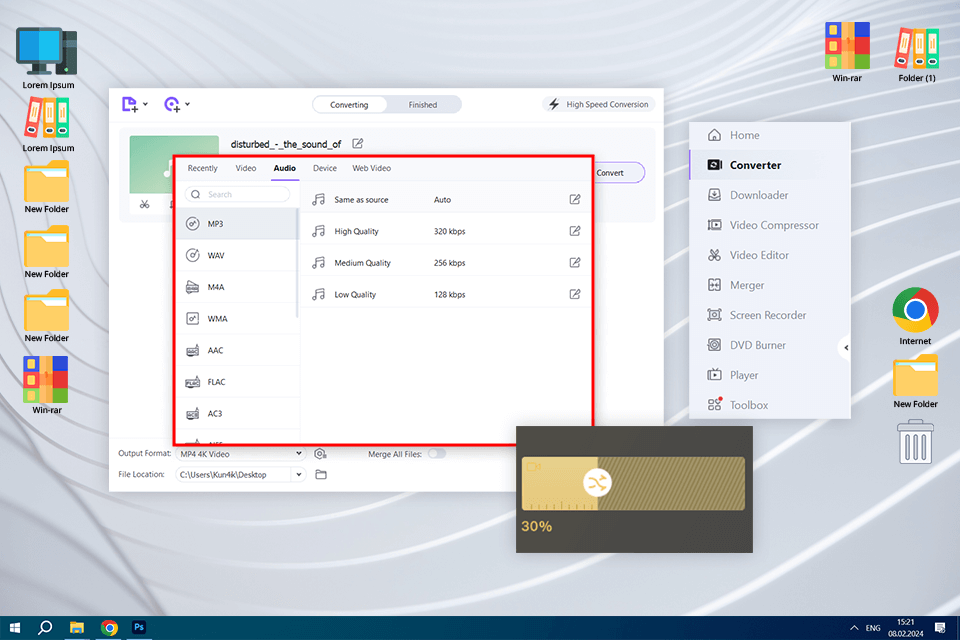Screen dimensions: 960x640
Task: Enable High Speed Conversion
Action: tap(598, 105)
